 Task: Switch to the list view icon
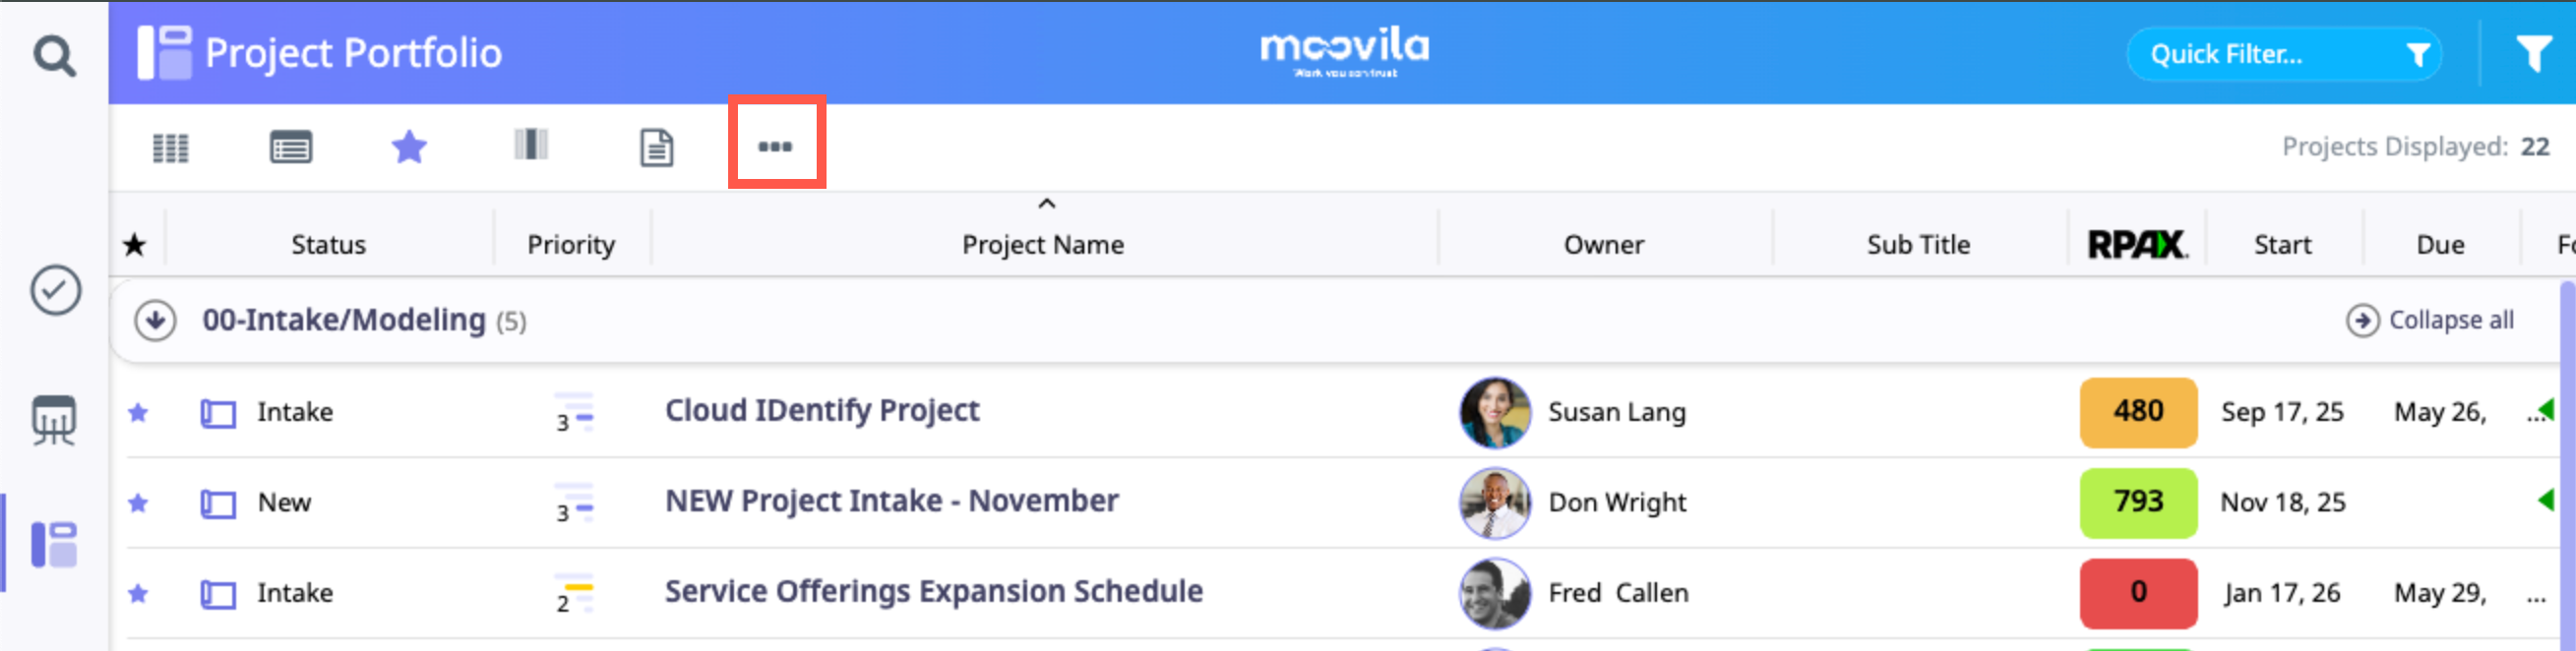(291, 148)
